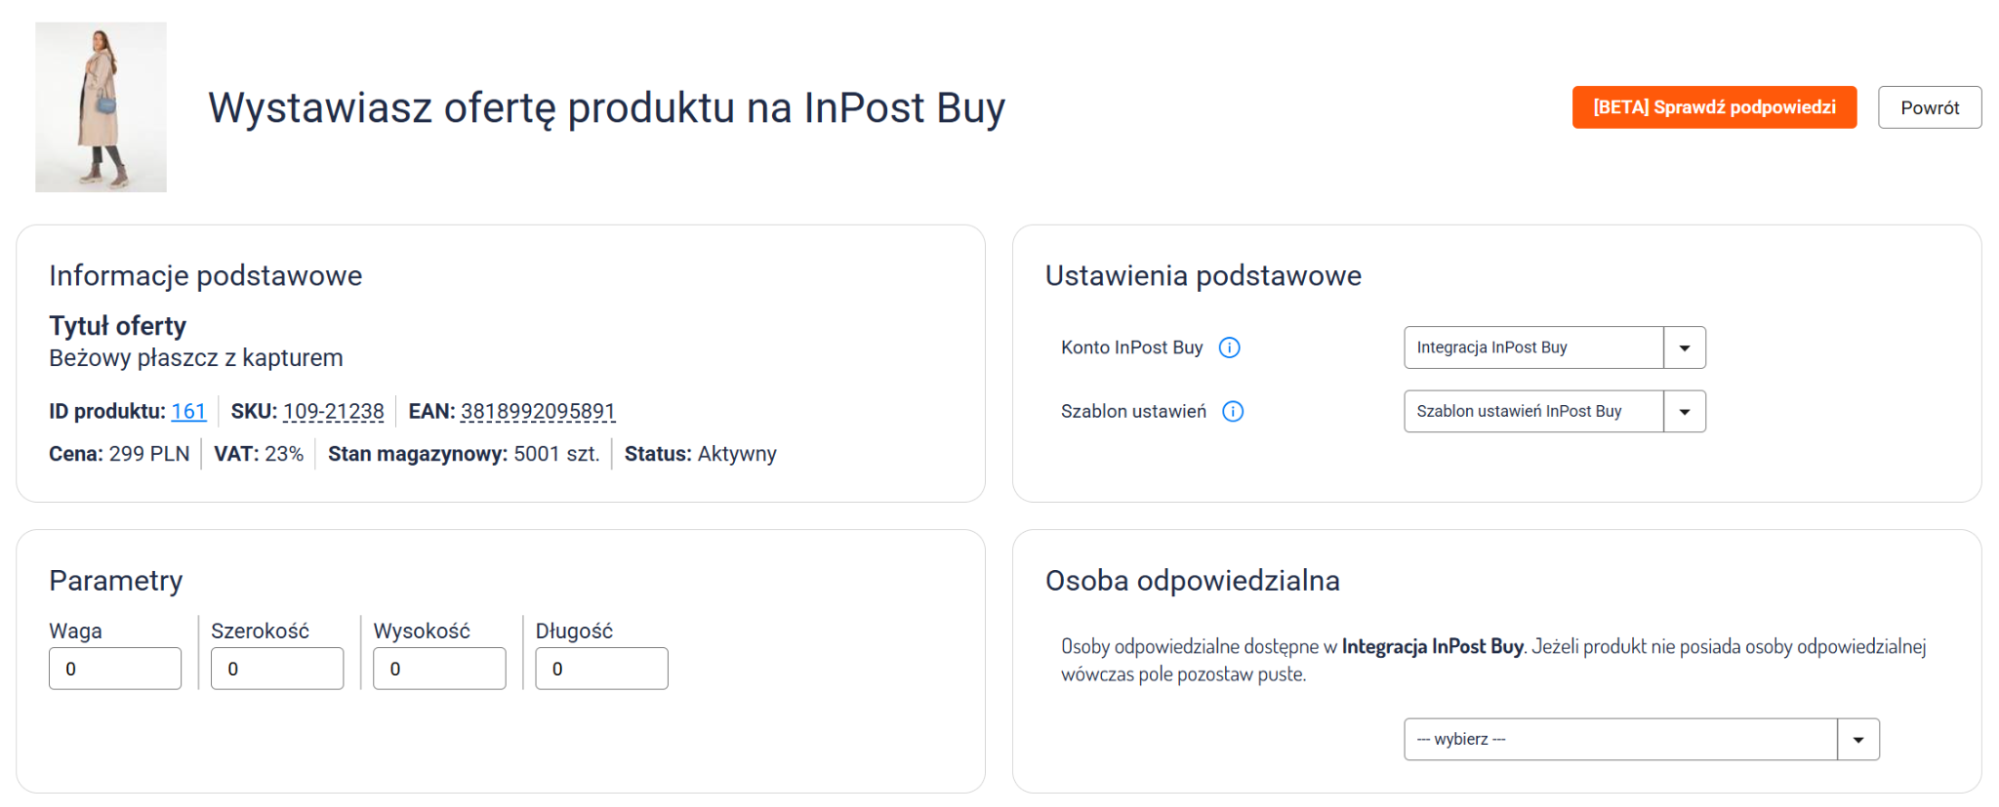Click the bold 'Integracja InPost Buy' text in description

point(1432,647)
